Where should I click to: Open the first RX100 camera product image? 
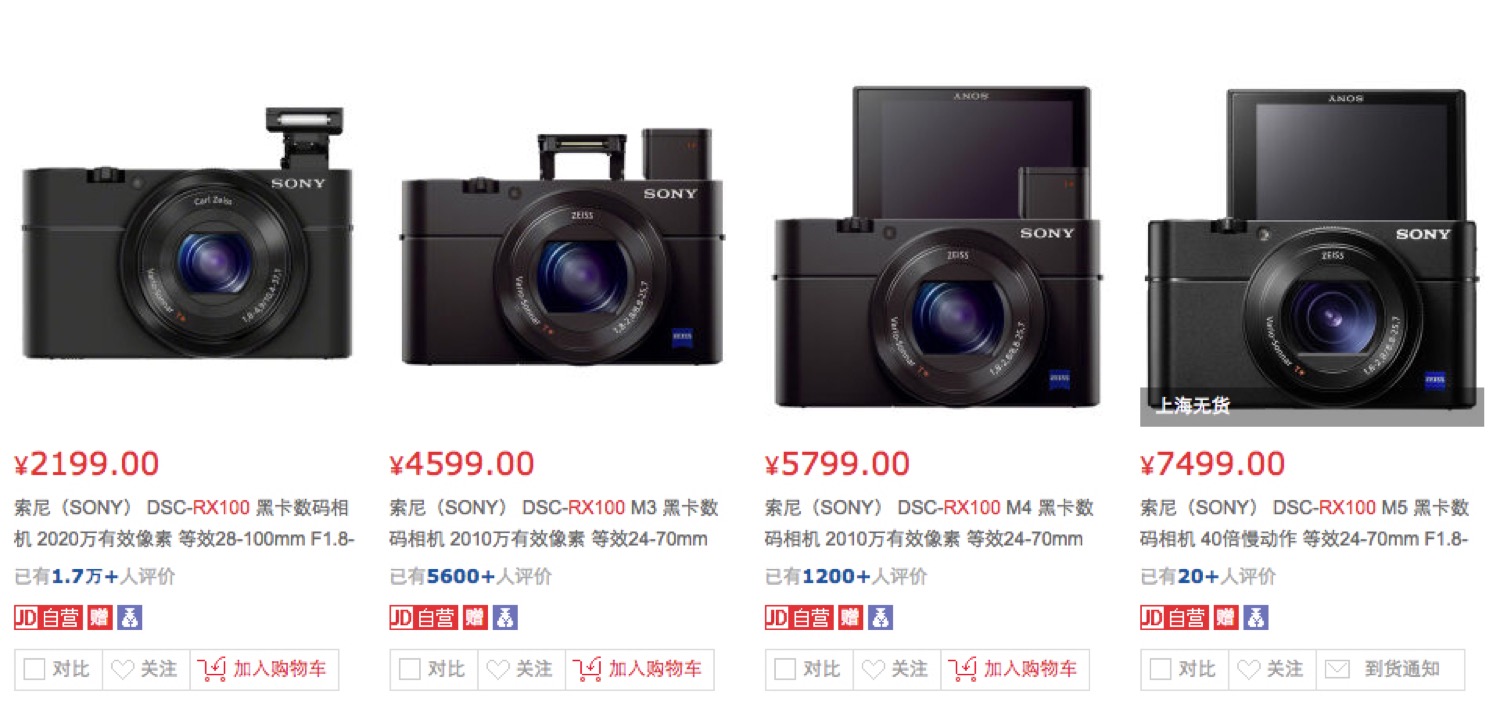[x=187, y=235]
